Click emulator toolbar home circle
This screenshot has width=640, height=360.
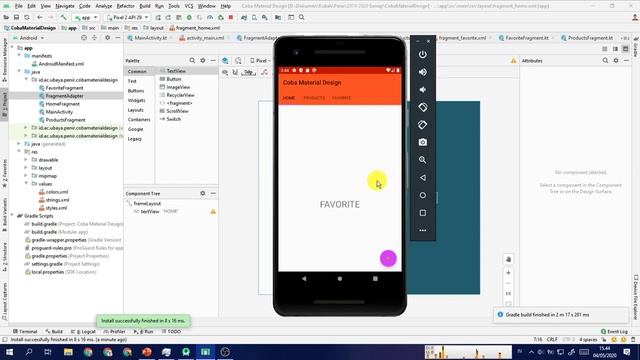coord(422,195)
